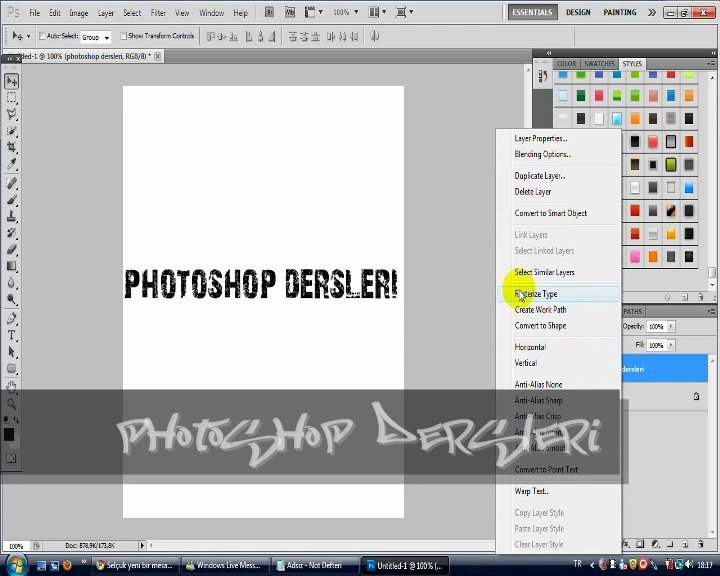
Task: Select the Zoom tool
Action: 12,404
